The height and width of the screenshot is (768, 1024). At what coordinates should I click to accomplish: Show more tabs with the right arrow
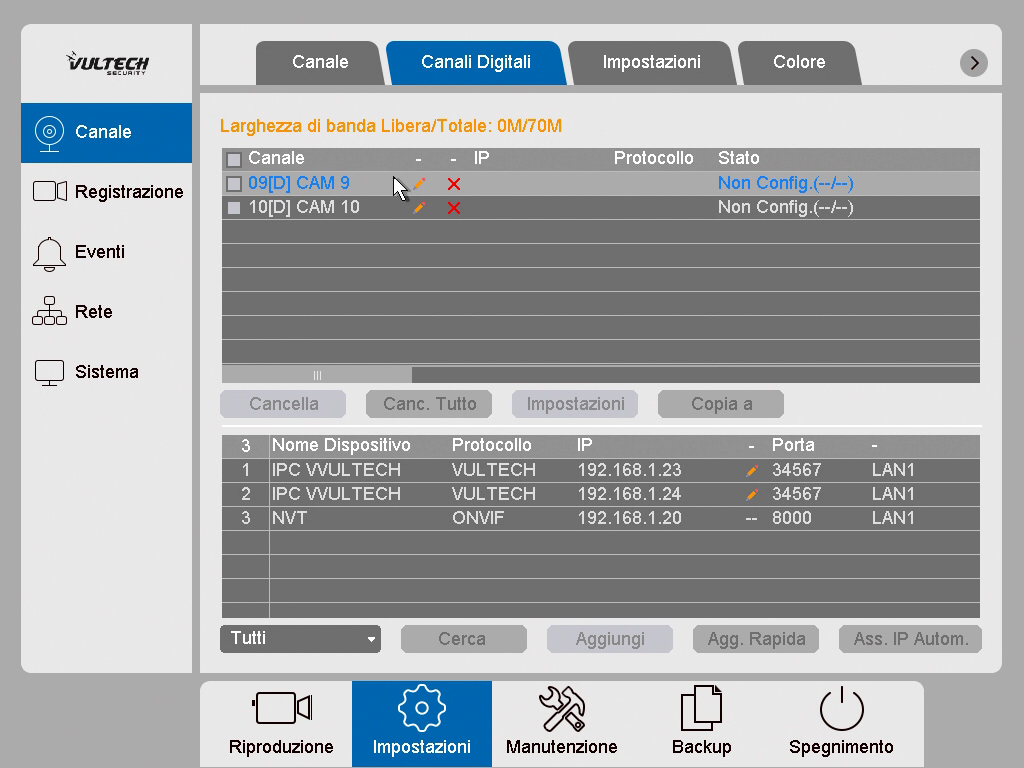973,63
